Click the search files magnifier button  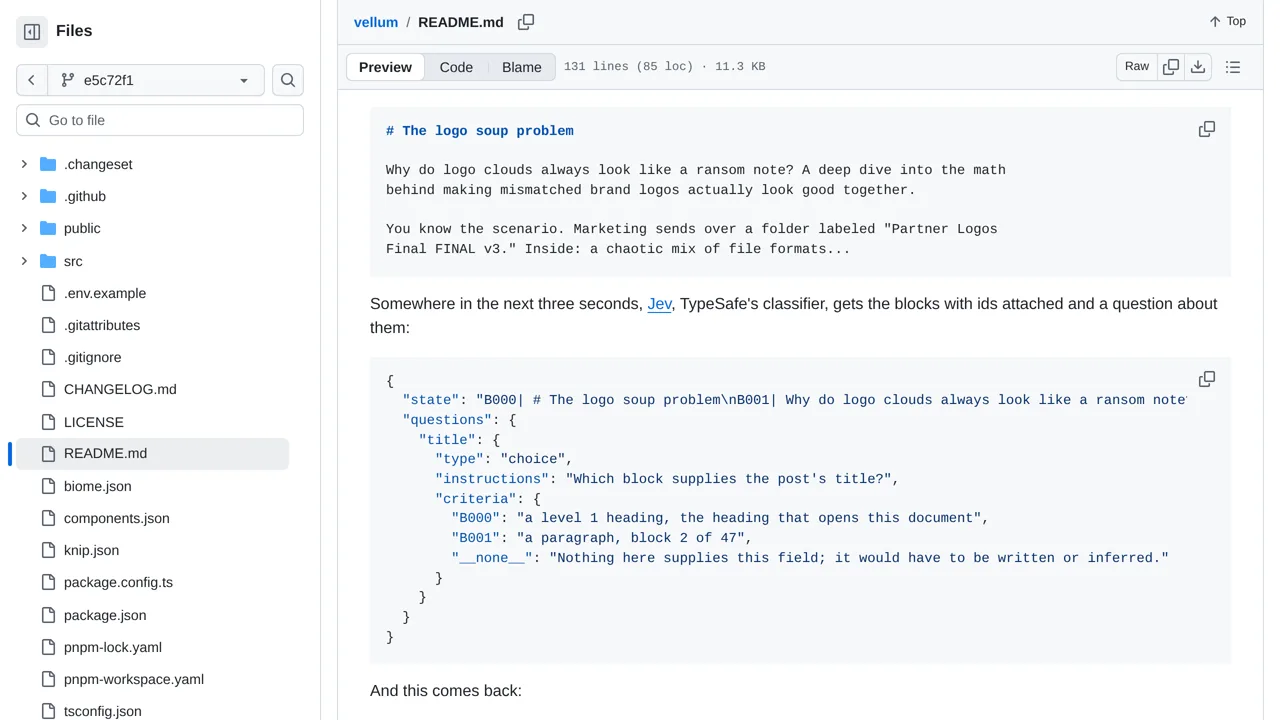point(288,80)
